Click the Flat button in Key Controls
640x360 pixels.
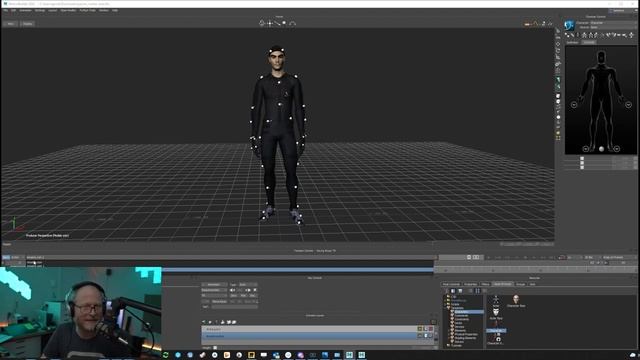coord(253,296)
